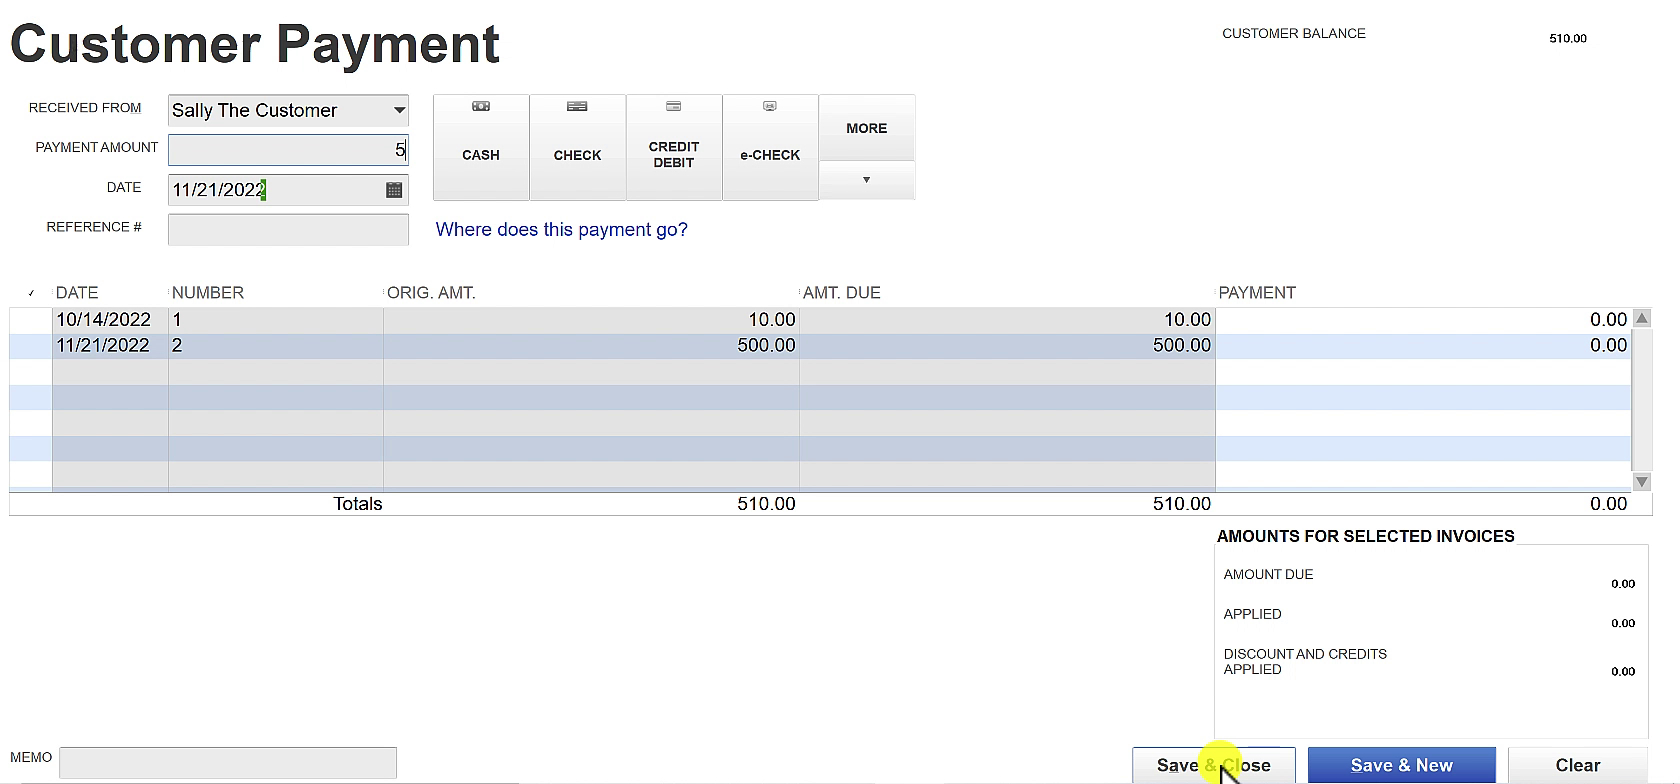This screenshot has width=1680, height=784.
Task: Click the AMT. DUE column header
Action: click(842, 293)
